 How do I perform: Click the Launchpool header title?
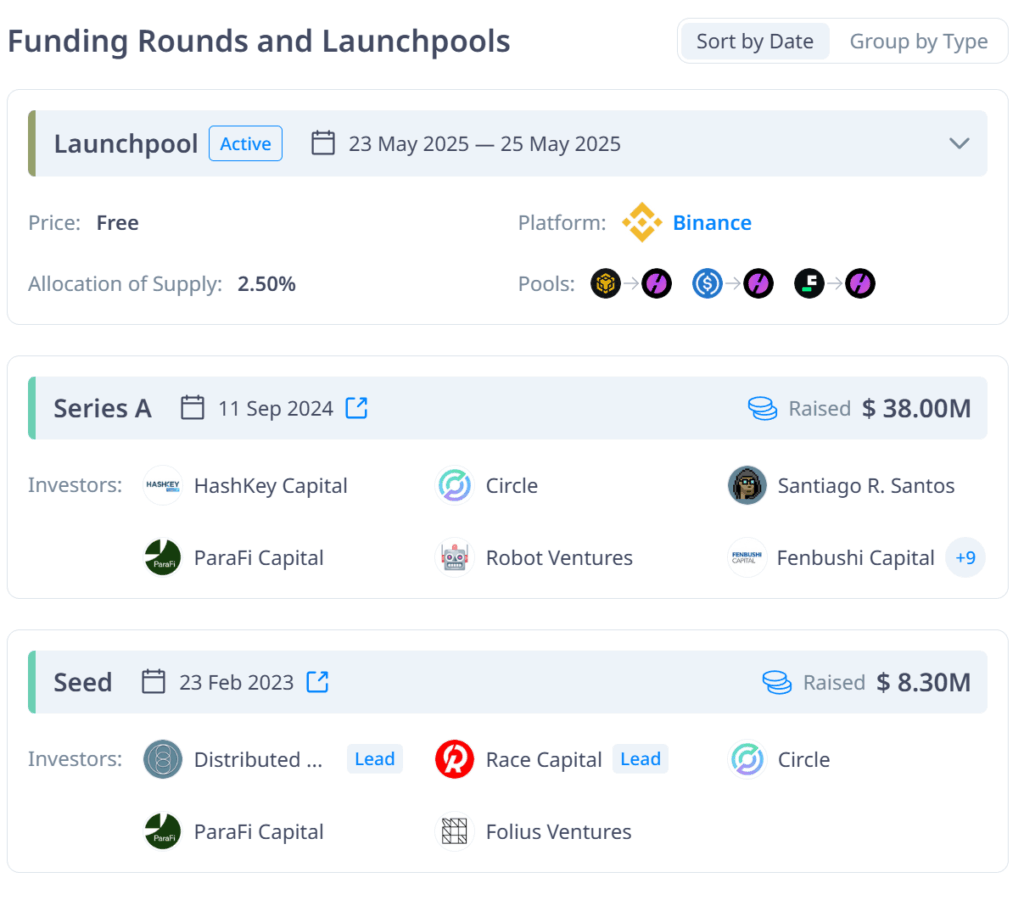pyautogui.click(x=125, y=143)
